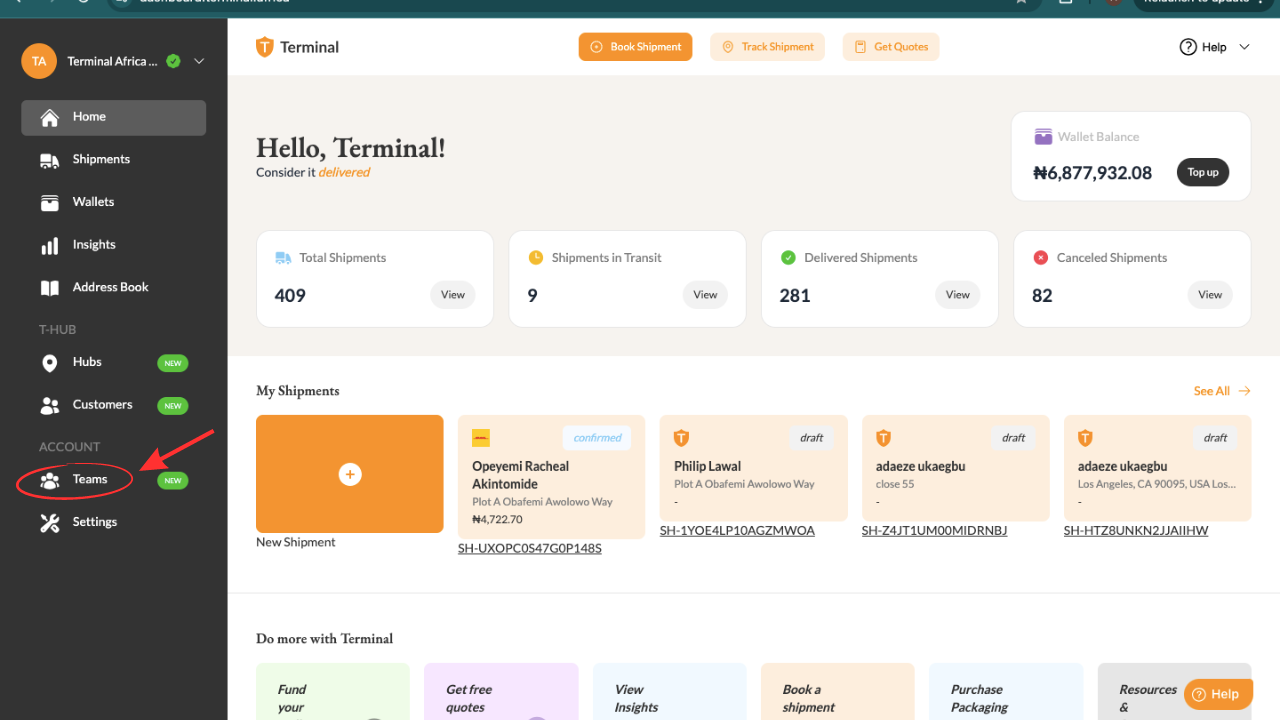View Shipments in Transit
The image size is (1280, 720).
(705, 295)
